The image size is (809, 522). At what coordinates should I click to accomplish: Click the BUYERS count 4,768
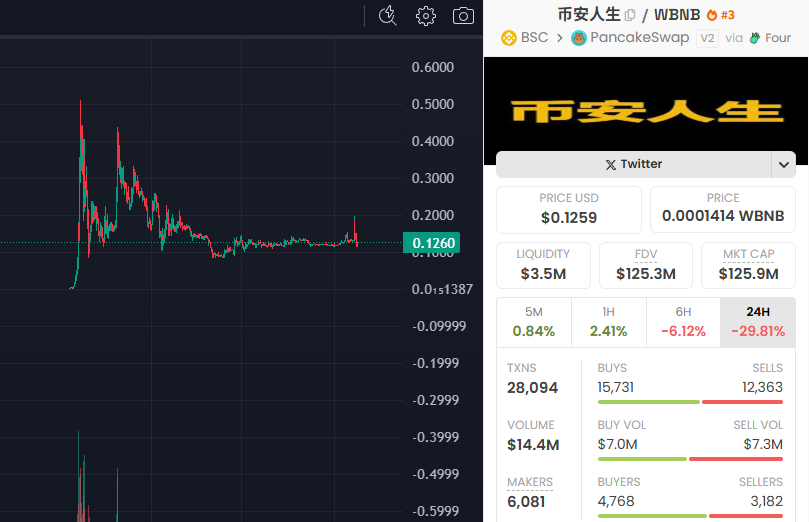tap(616, 501)
